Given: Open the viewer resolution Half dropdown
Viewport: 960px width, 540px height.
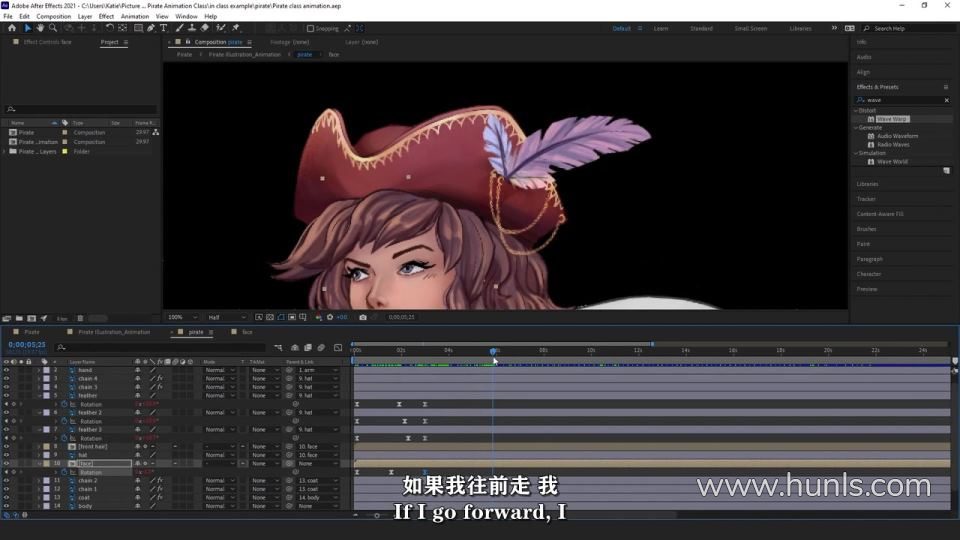Looking at the screenshot, I should [x=227, y=317].
